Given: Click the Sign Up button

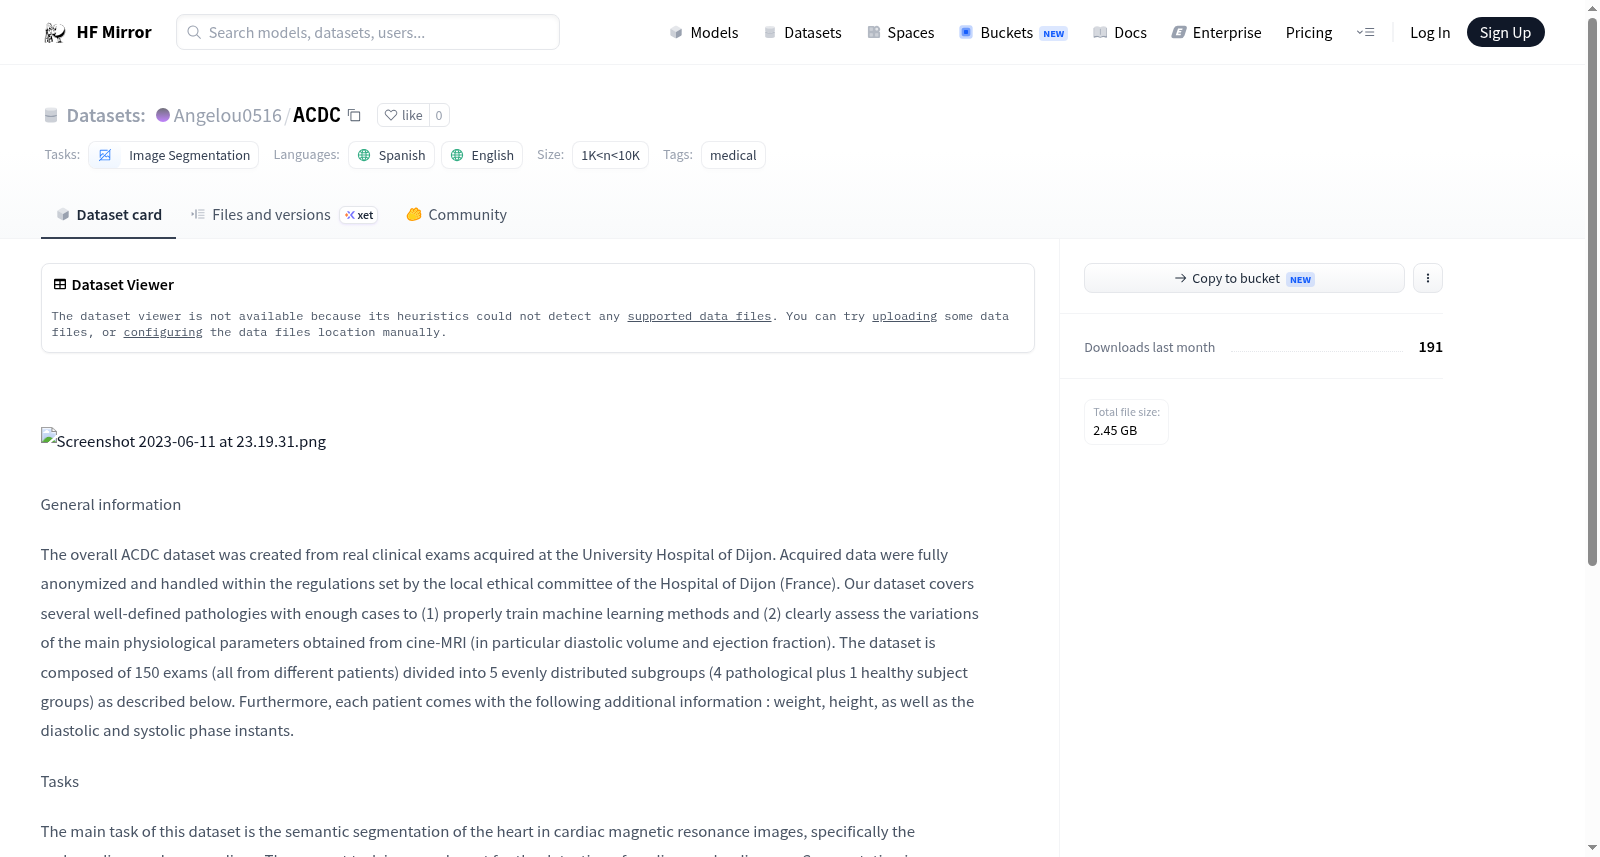Looking at the screenshot, I should [x=1505, y=32].
